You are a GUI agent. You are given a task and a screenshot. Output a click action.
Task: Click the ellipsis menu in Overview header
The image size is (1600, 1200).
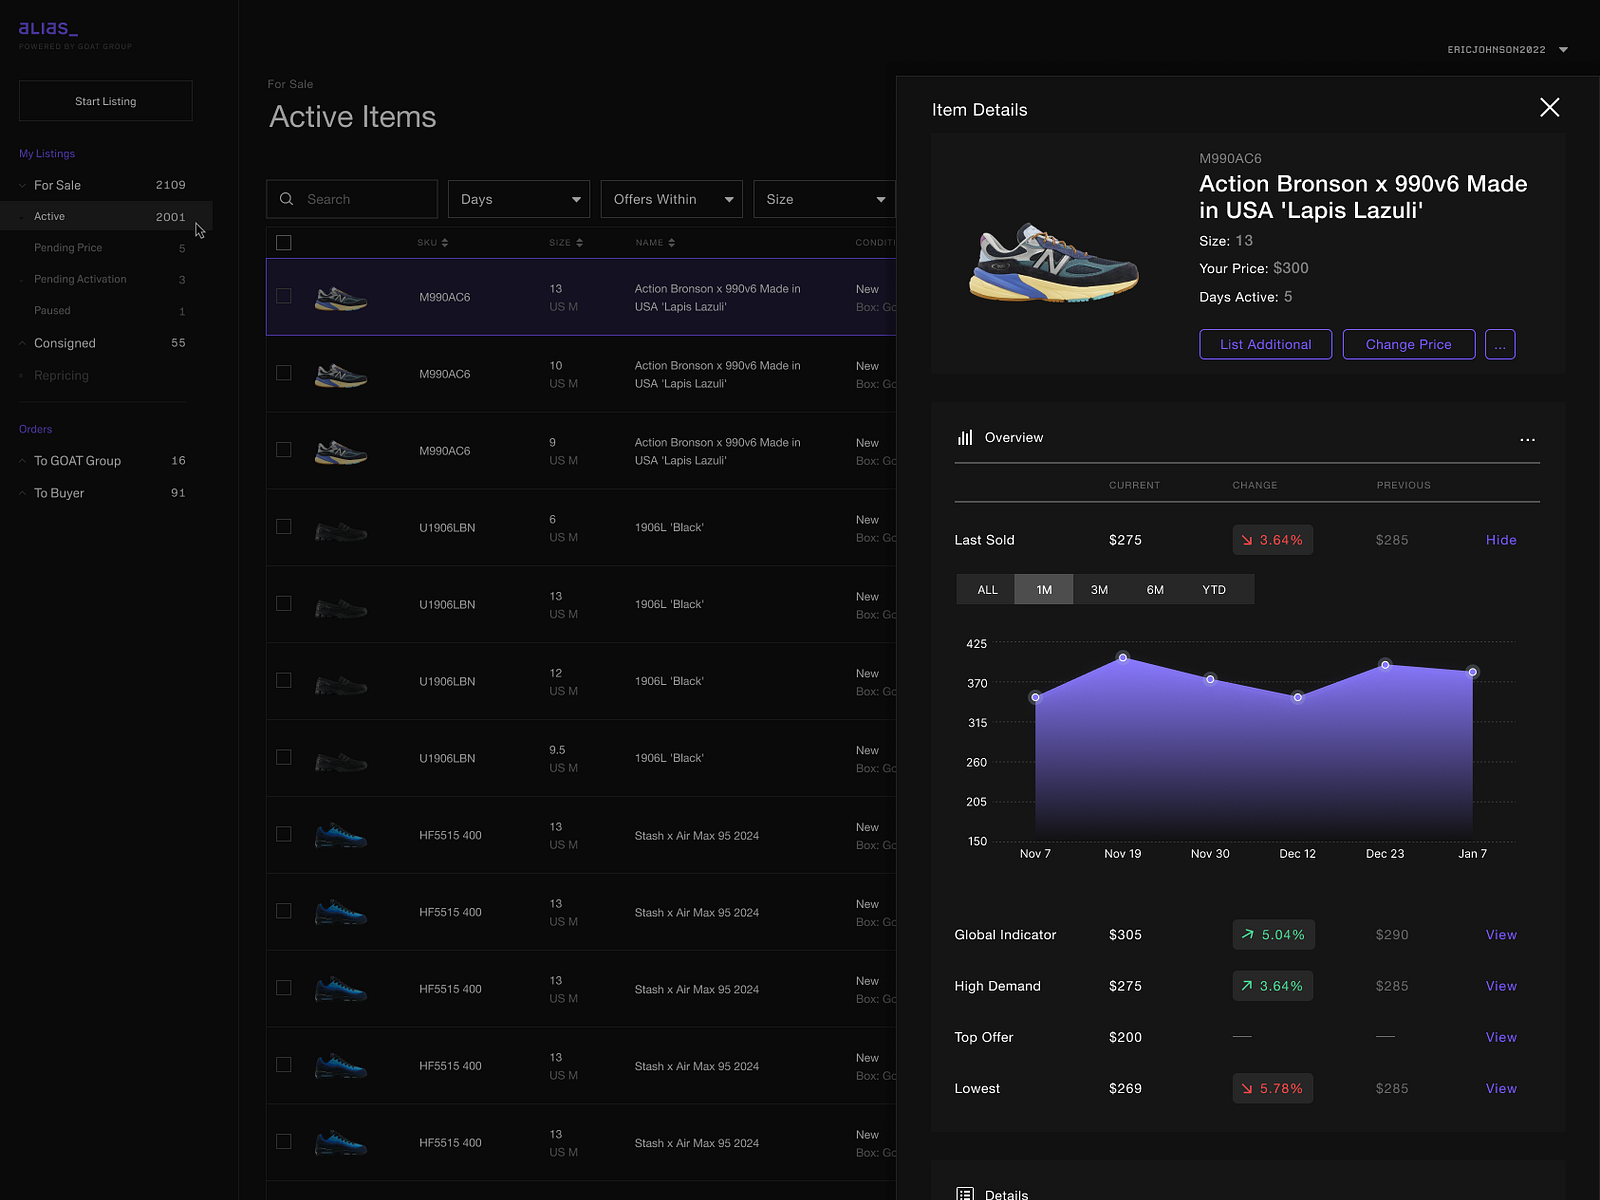(x=1527, y=439)
